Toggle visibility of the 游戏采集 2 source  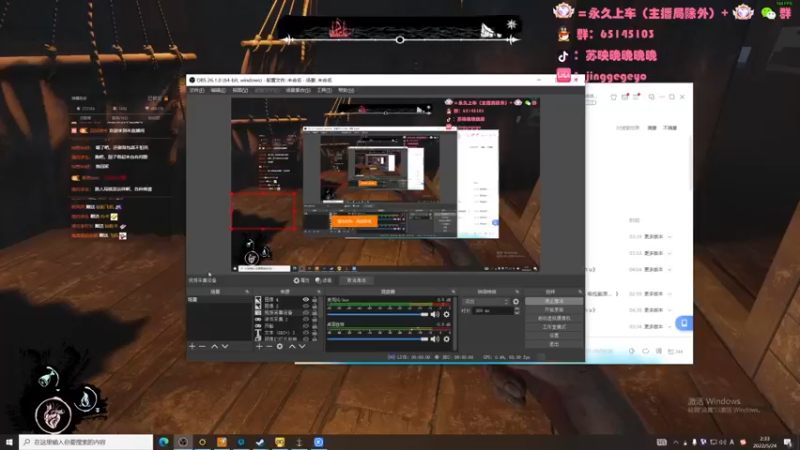point(306,319)
